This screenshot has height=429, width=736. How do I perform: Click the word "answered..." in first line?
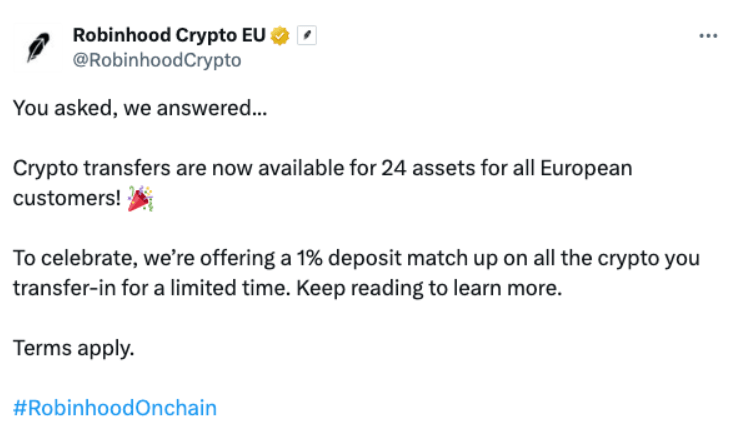[212, 108]
